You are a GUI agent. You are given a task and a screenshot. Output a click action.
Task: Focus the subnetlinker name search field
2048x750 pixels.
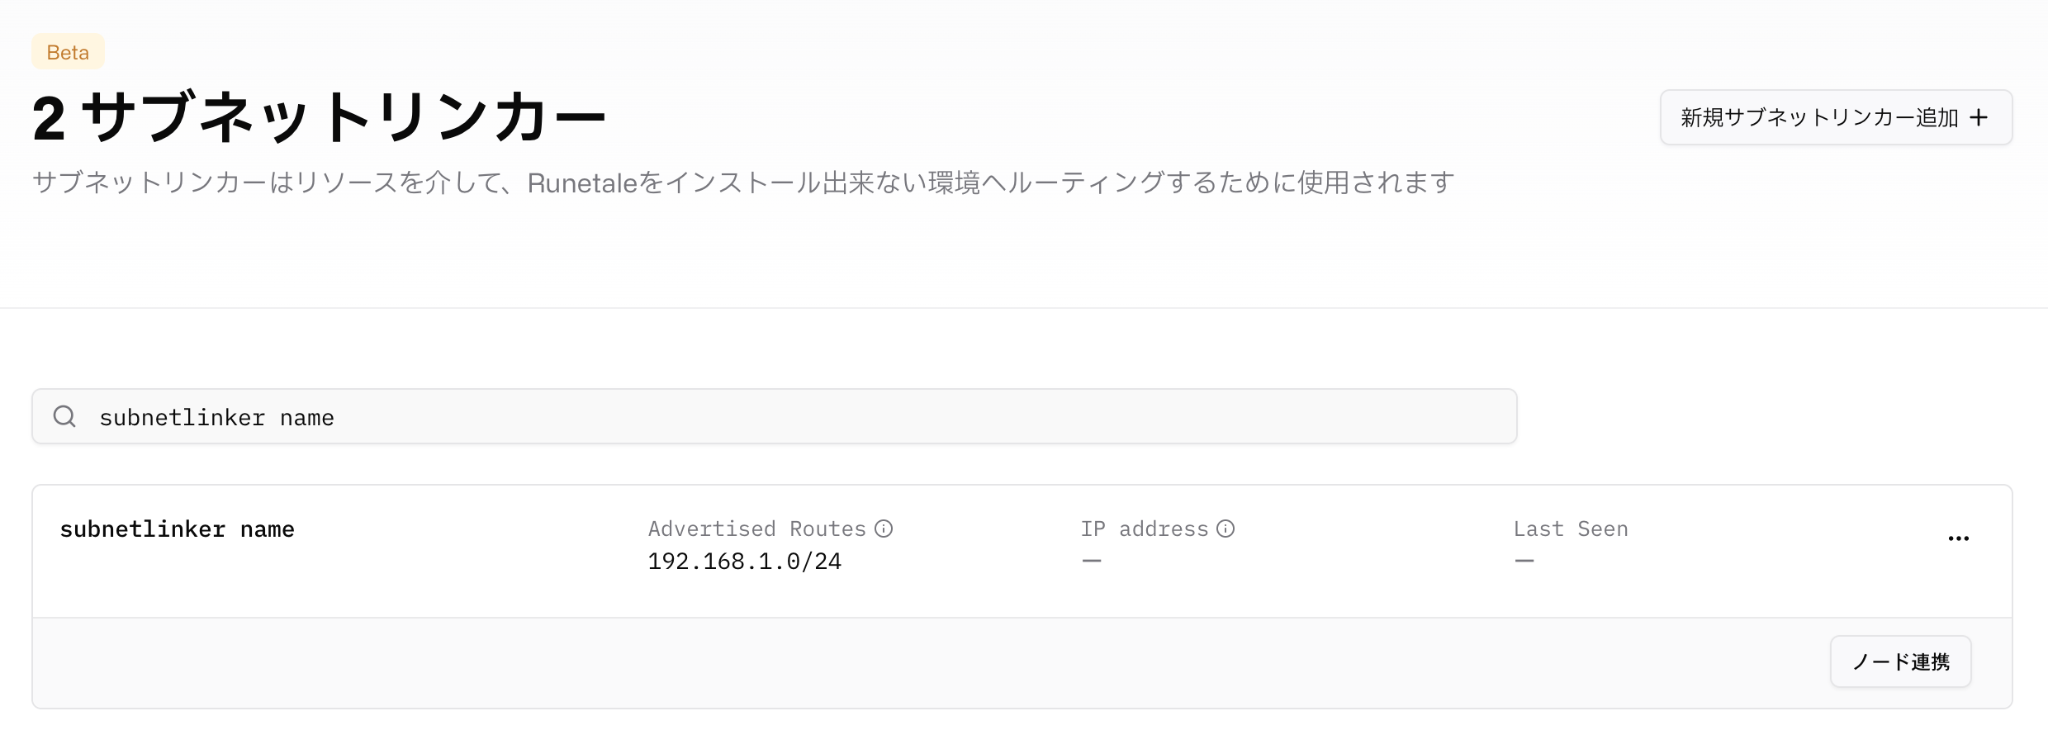coord(774,417)
